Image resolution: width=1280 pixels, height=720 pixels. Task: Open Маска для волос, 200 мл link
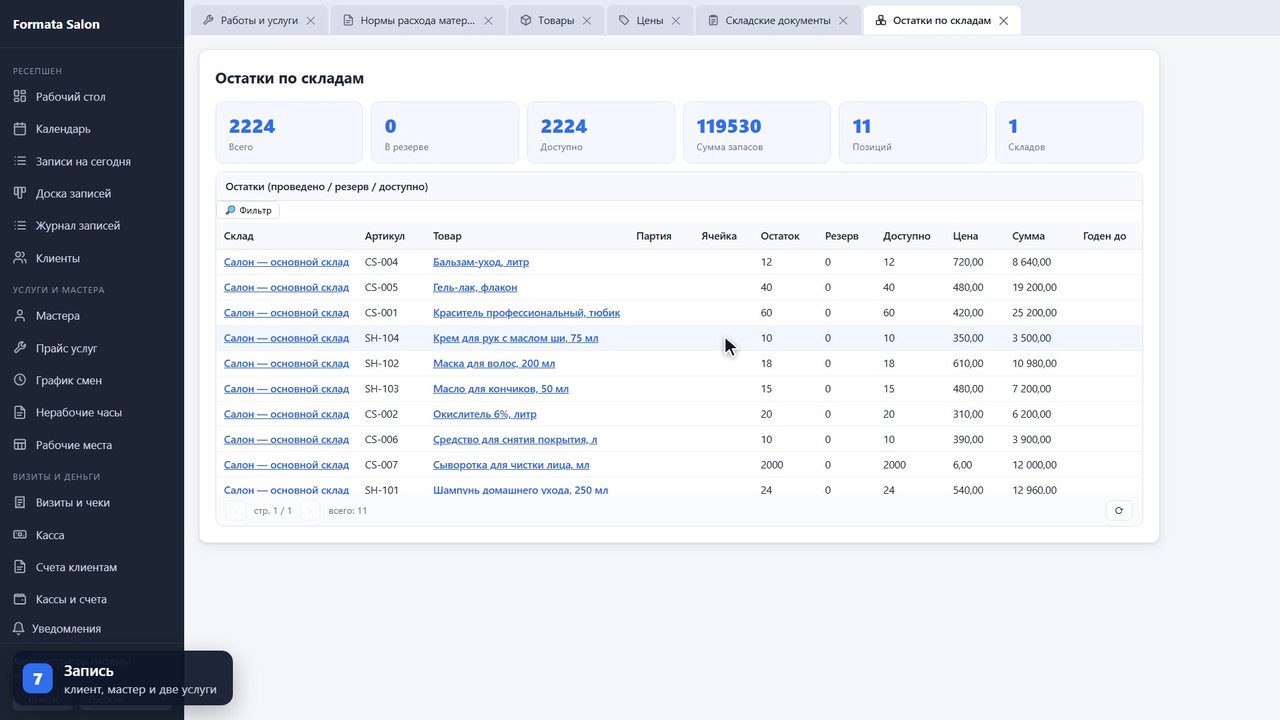click(494, 364)
